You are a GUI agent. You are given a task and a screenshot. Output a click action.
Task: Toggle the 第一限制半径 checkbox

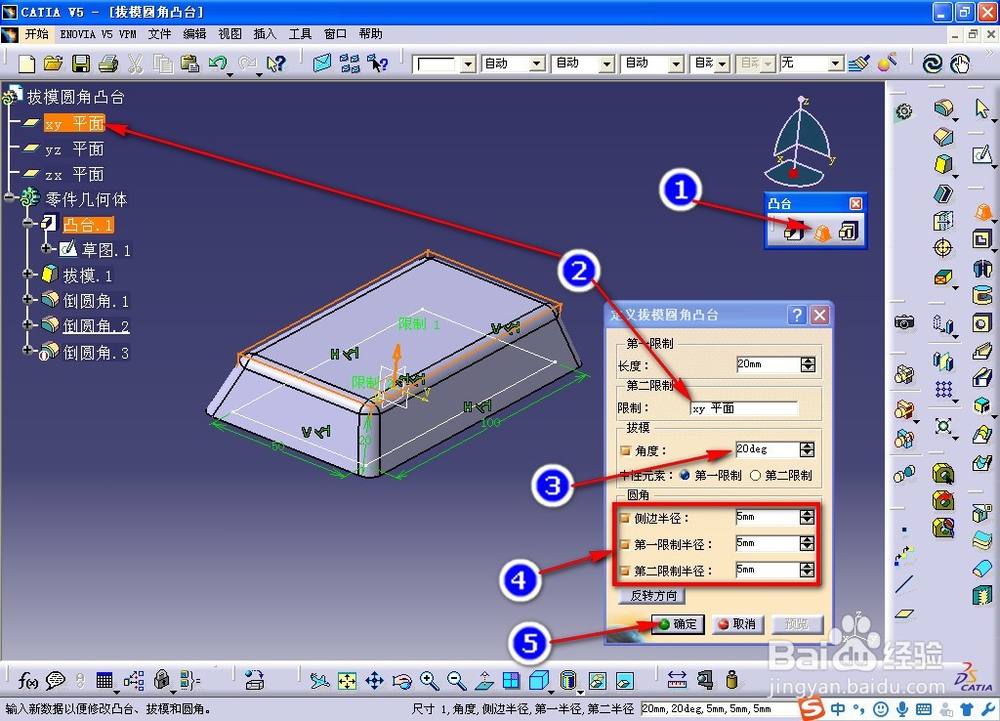click(625, 545)
